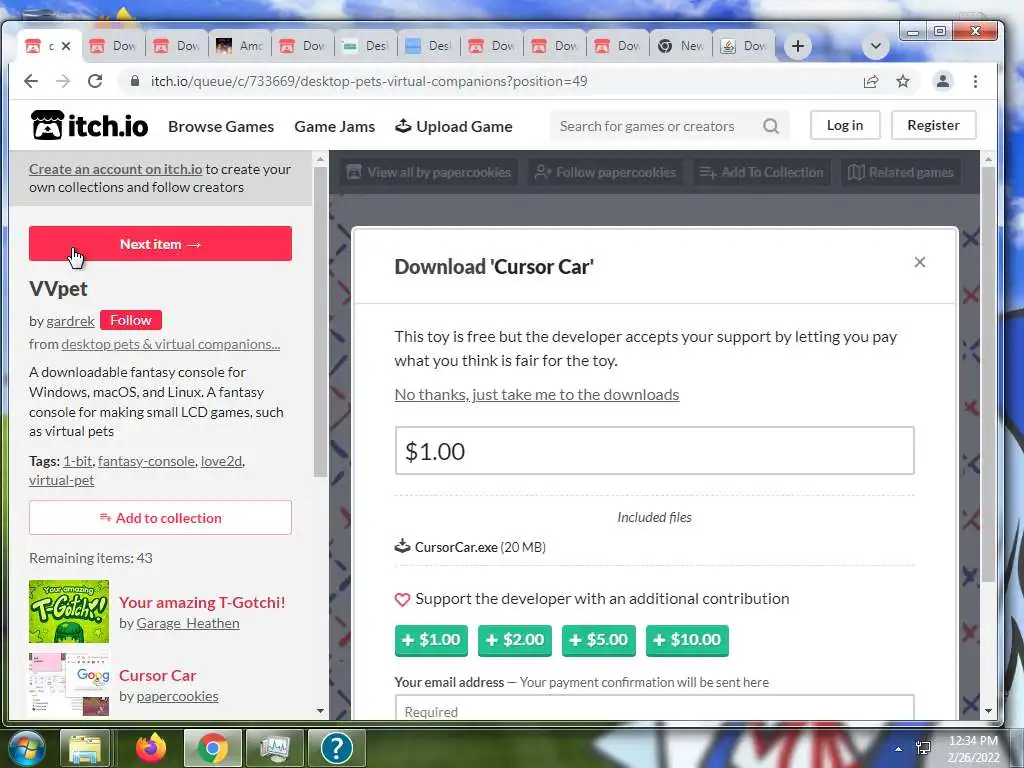Viewport: 1024px width, 768px height.
Task: Open the share page icon in address bar
Action: tap(871, 81)
